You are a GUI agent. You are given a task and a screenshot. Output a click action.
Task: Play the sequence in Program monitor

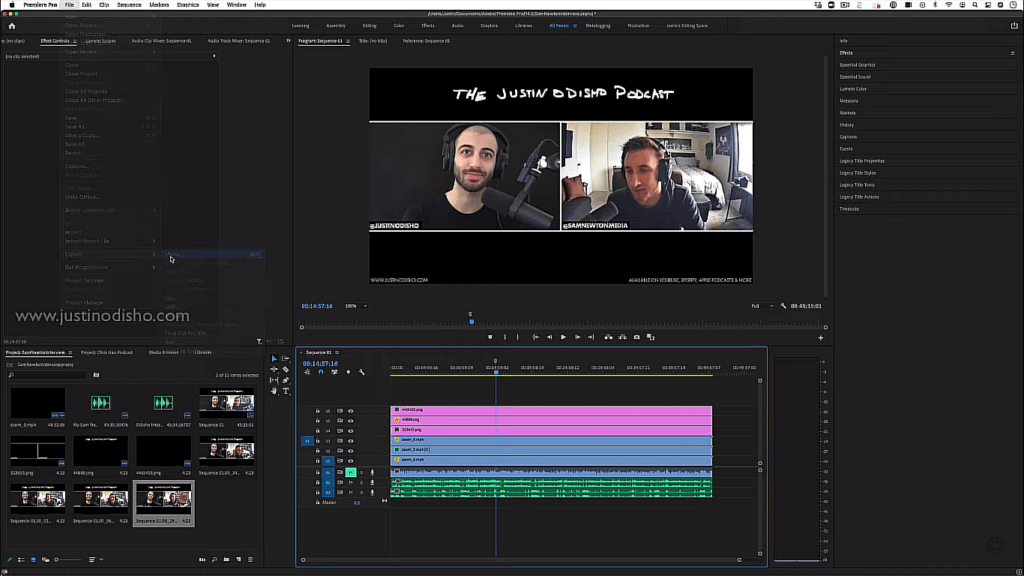pyautogui.click(x=563, y=337)
